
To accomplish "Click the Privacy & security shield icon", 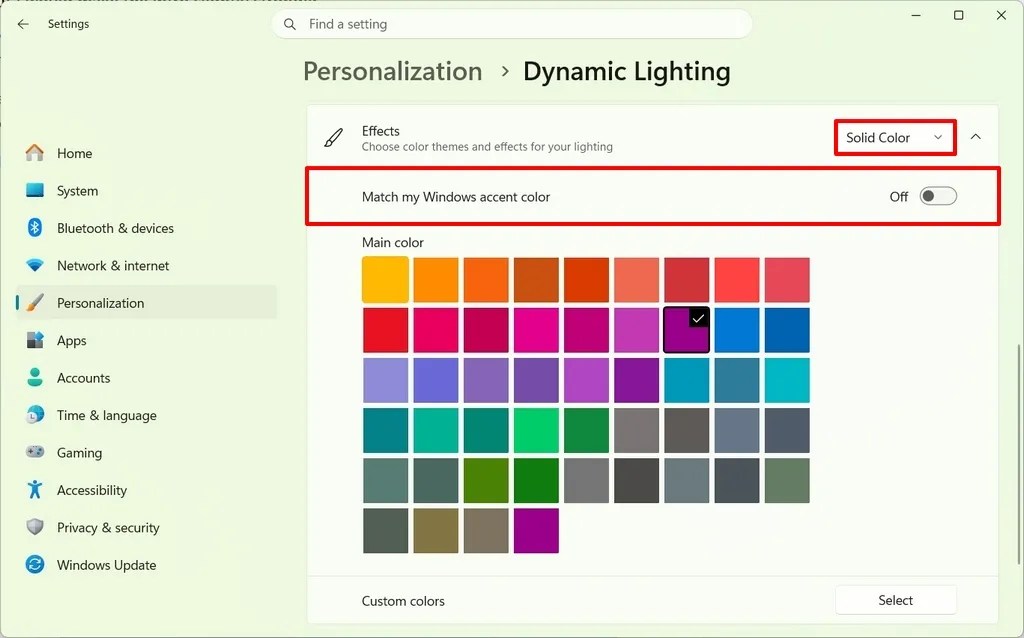I will (35, 527).
